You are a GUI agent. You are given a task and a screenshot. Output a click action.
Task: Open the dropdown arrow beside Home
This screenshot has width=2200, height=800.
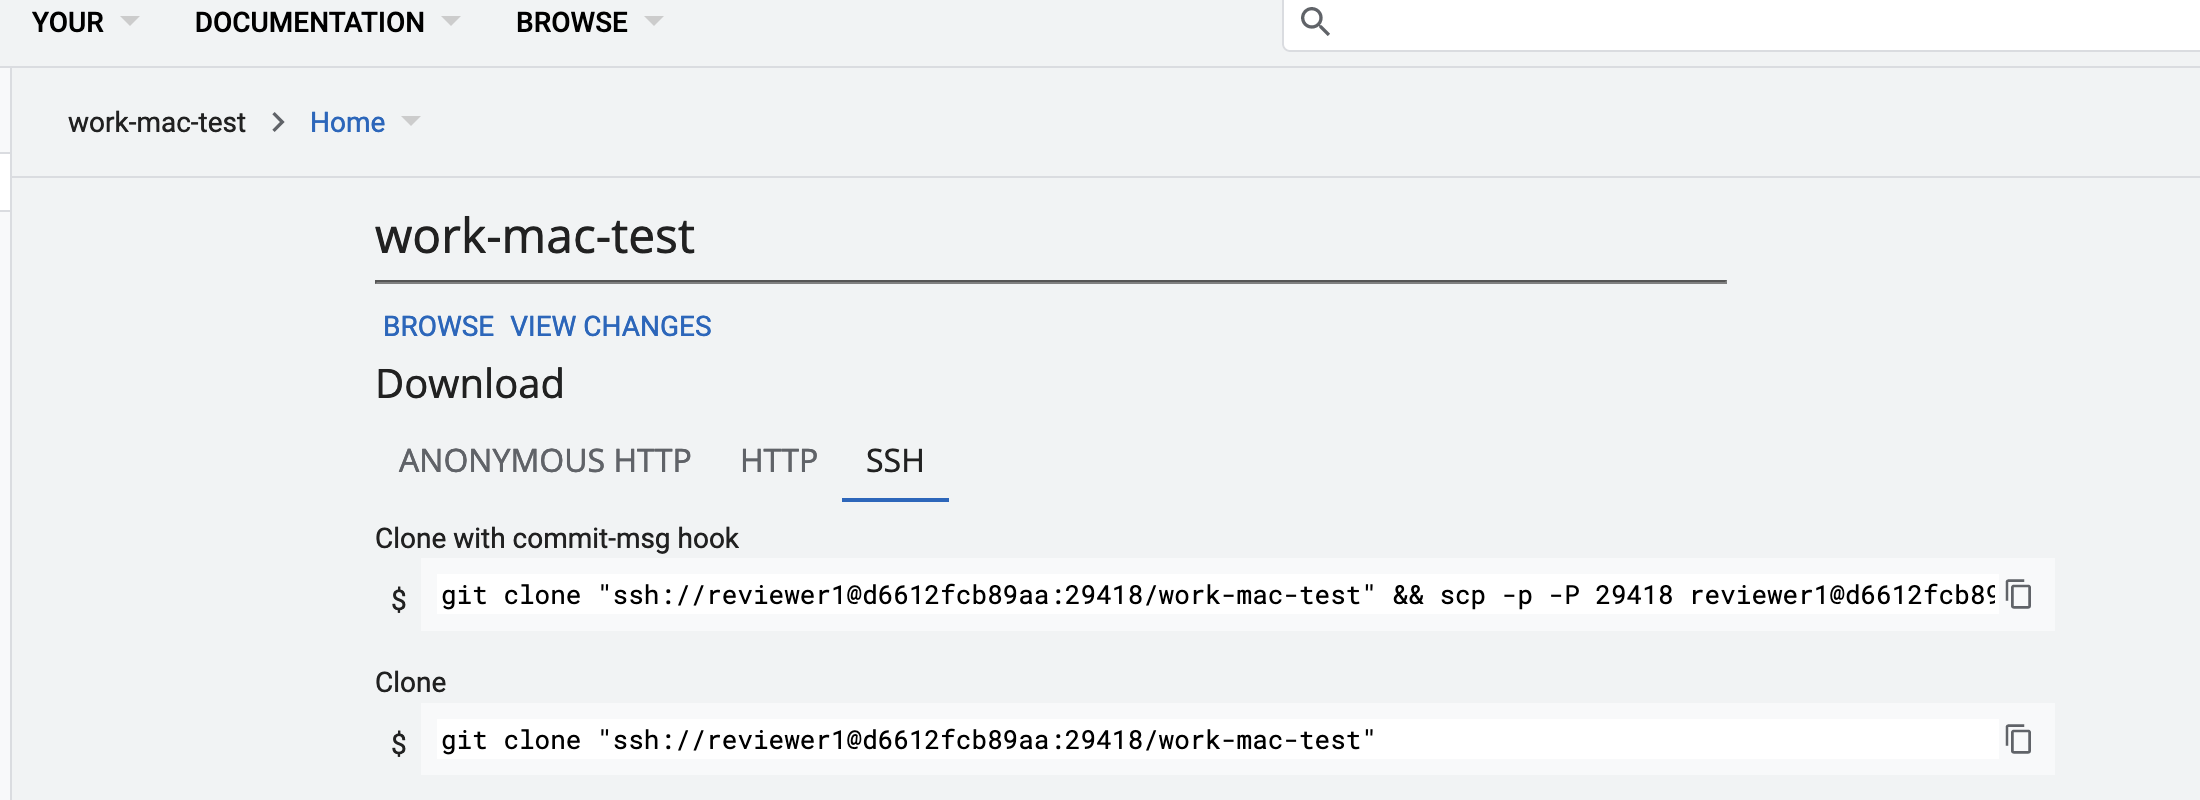click(410, 122)
